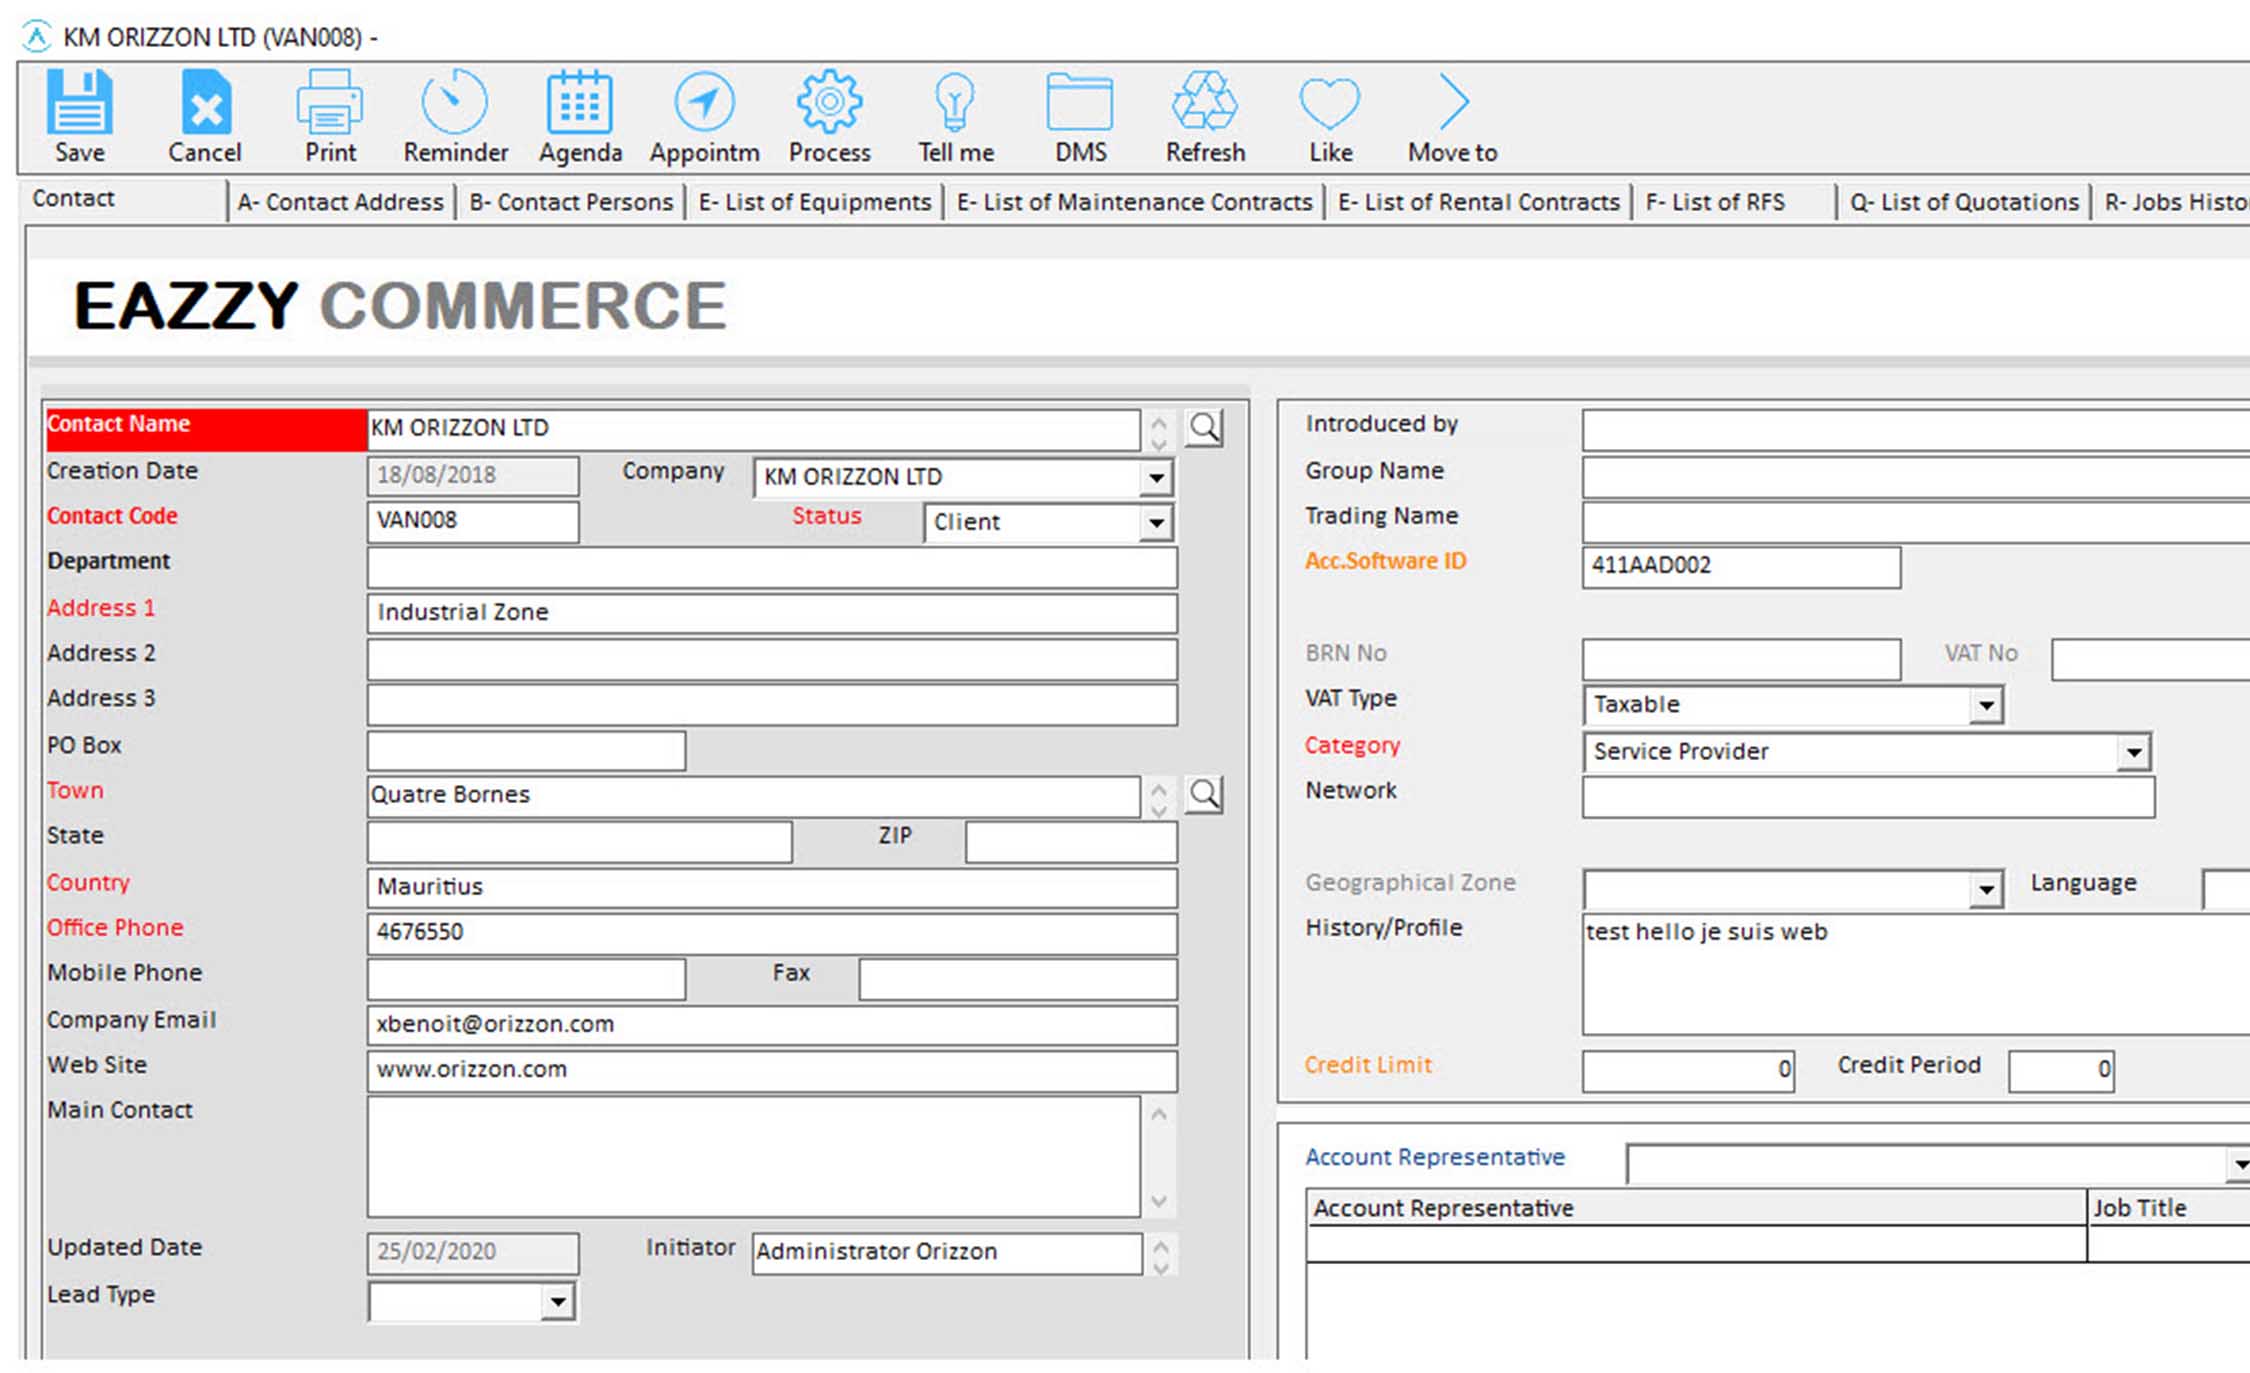Open the DMS folder icon
Image resolution: width=2250 pixels, height=1373 pixels.
pos(1080,101)
